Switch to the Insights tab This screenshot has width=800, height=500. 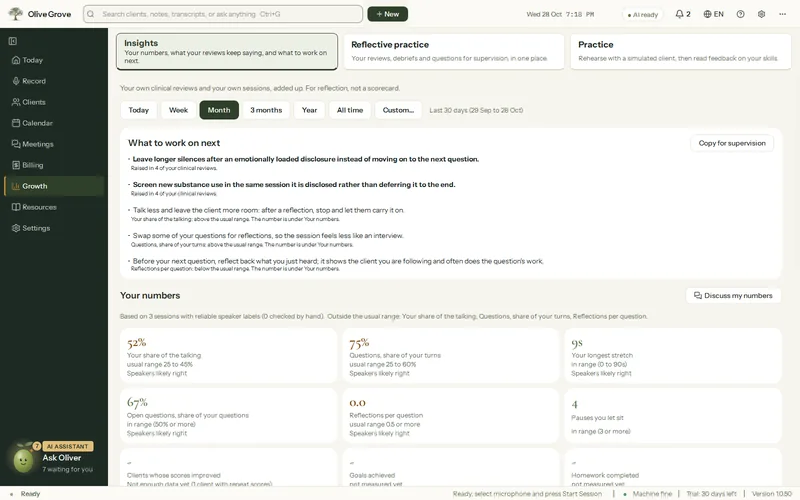pos(227,52)
